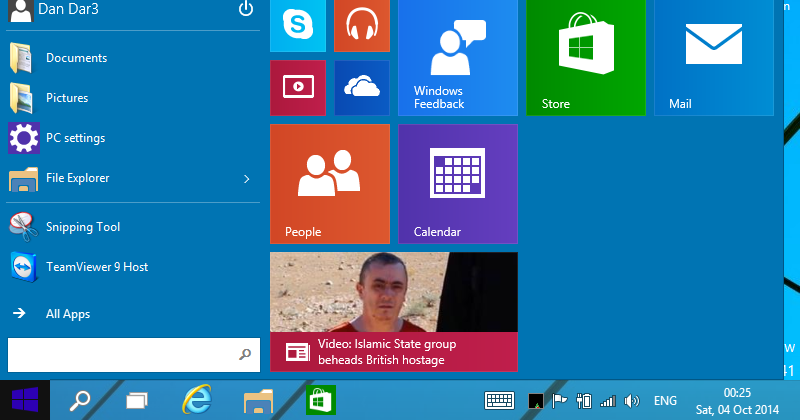This screenshot has height=420, width=800.
Task: Open the Mail tile
Action: click(x=714, y=58)
